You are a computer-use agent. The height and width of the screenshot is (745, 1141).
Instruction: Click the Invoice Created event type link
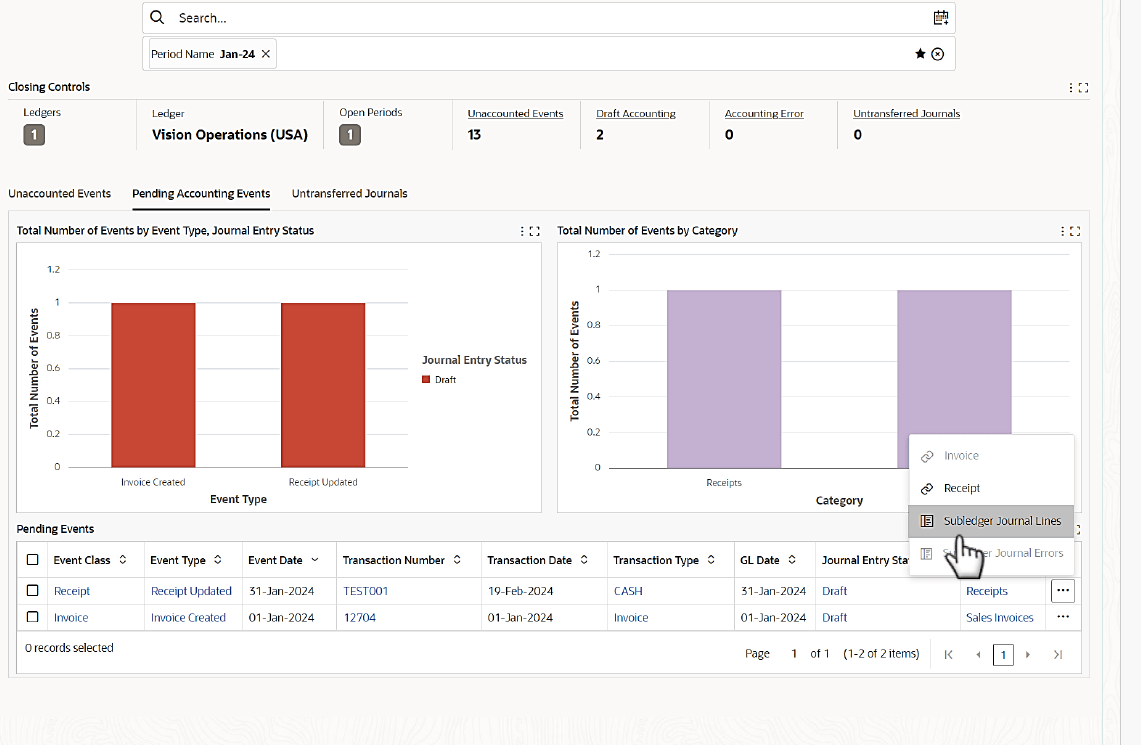188,617
